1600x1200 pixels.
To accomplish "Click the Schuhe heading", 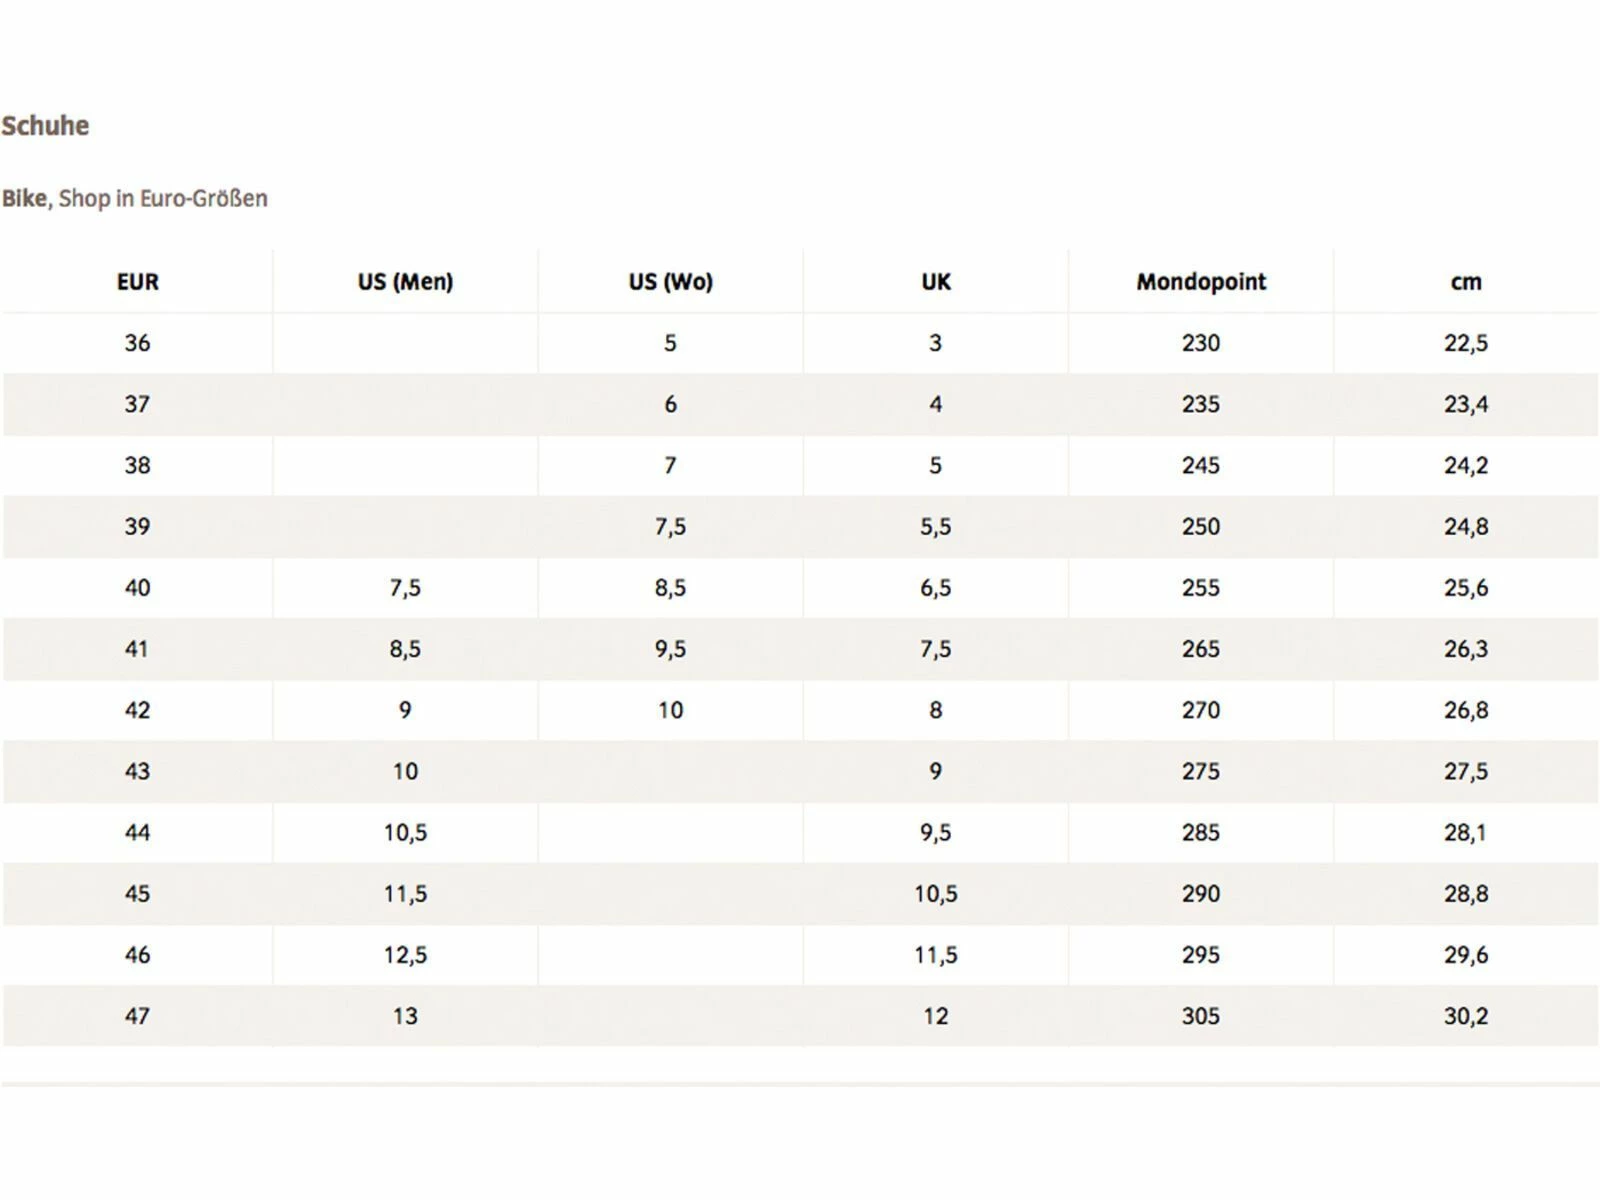I will [45, 126].
